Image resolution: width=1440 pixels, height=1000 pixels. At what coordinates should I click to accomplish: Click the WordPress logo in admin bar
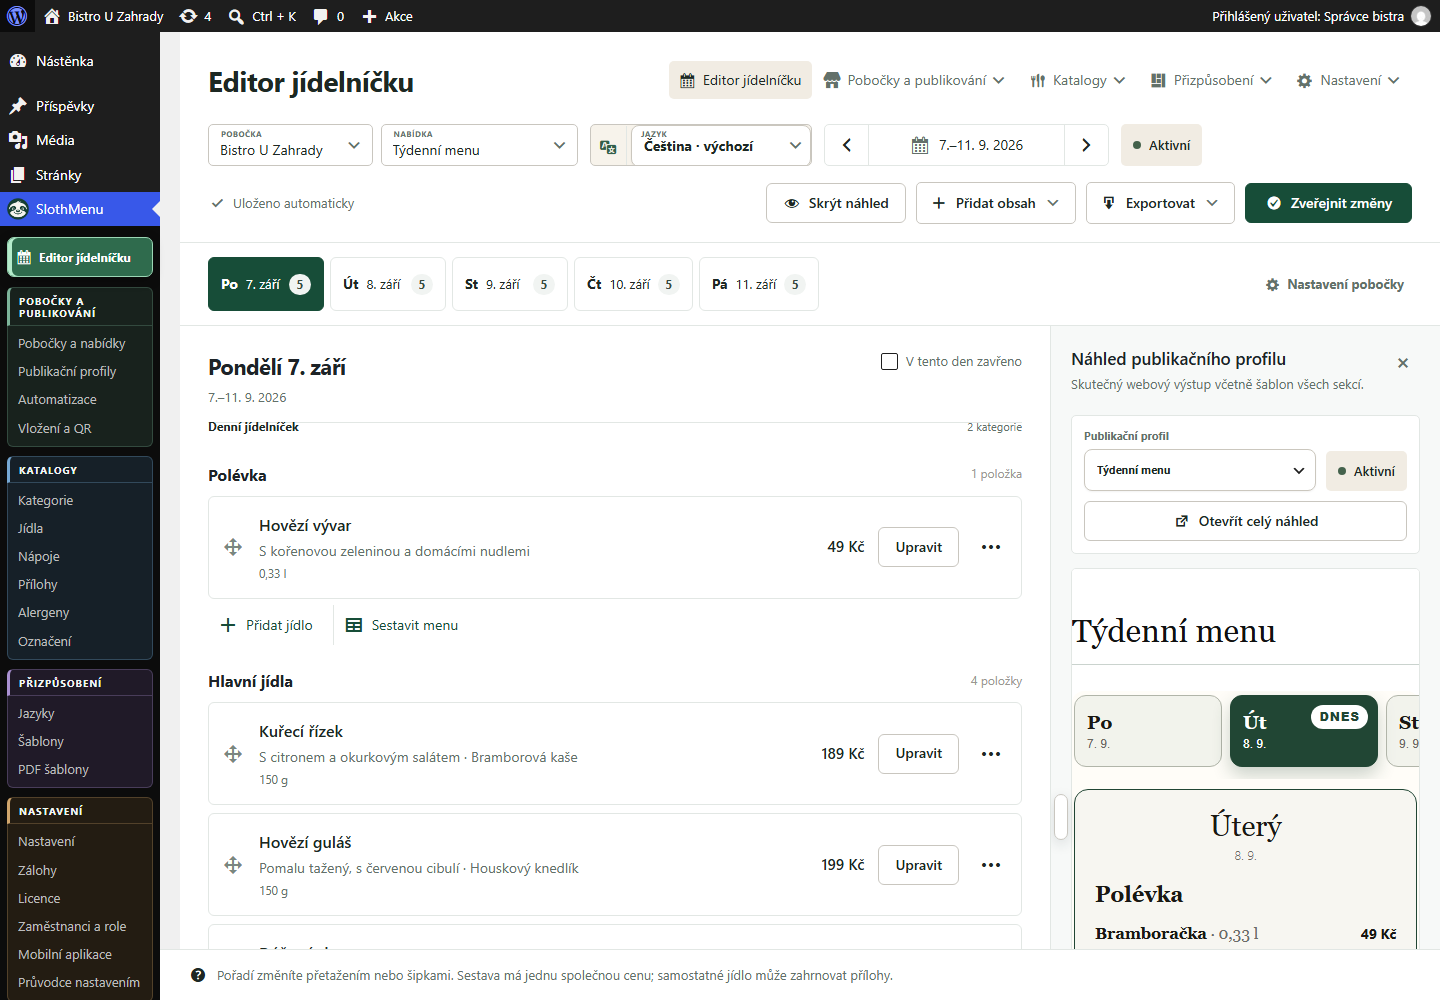[17, 16]
